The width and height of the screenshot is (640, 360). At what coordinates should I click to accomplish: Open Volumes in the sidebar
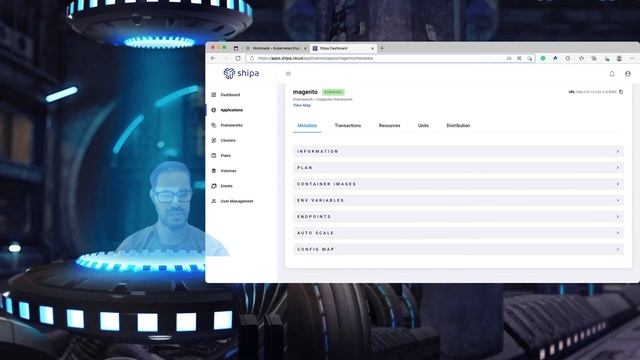coord(228,171)
